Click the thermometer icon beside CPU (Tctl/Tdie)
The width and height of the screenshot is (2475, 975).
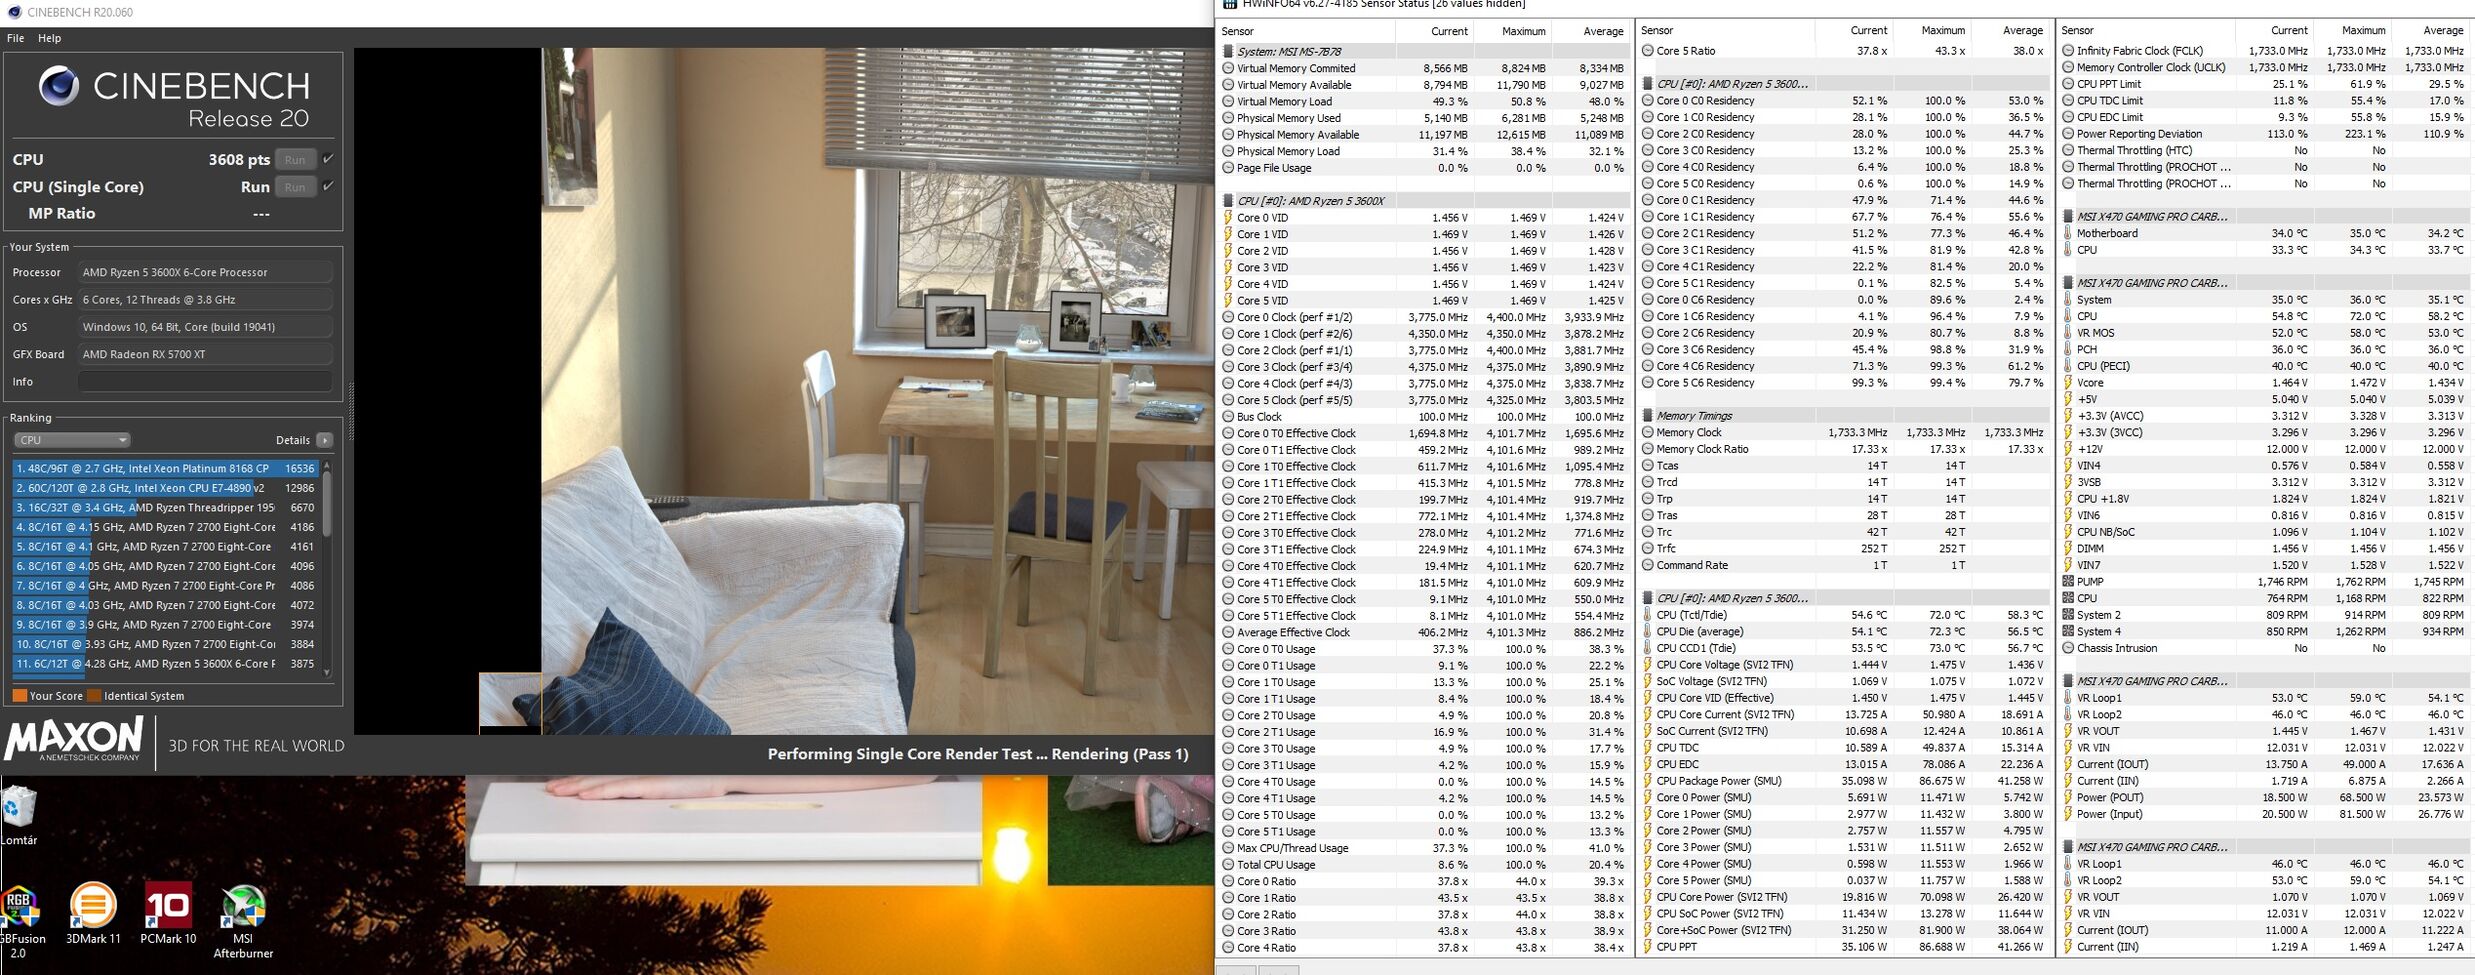[x=1647, y=615]
